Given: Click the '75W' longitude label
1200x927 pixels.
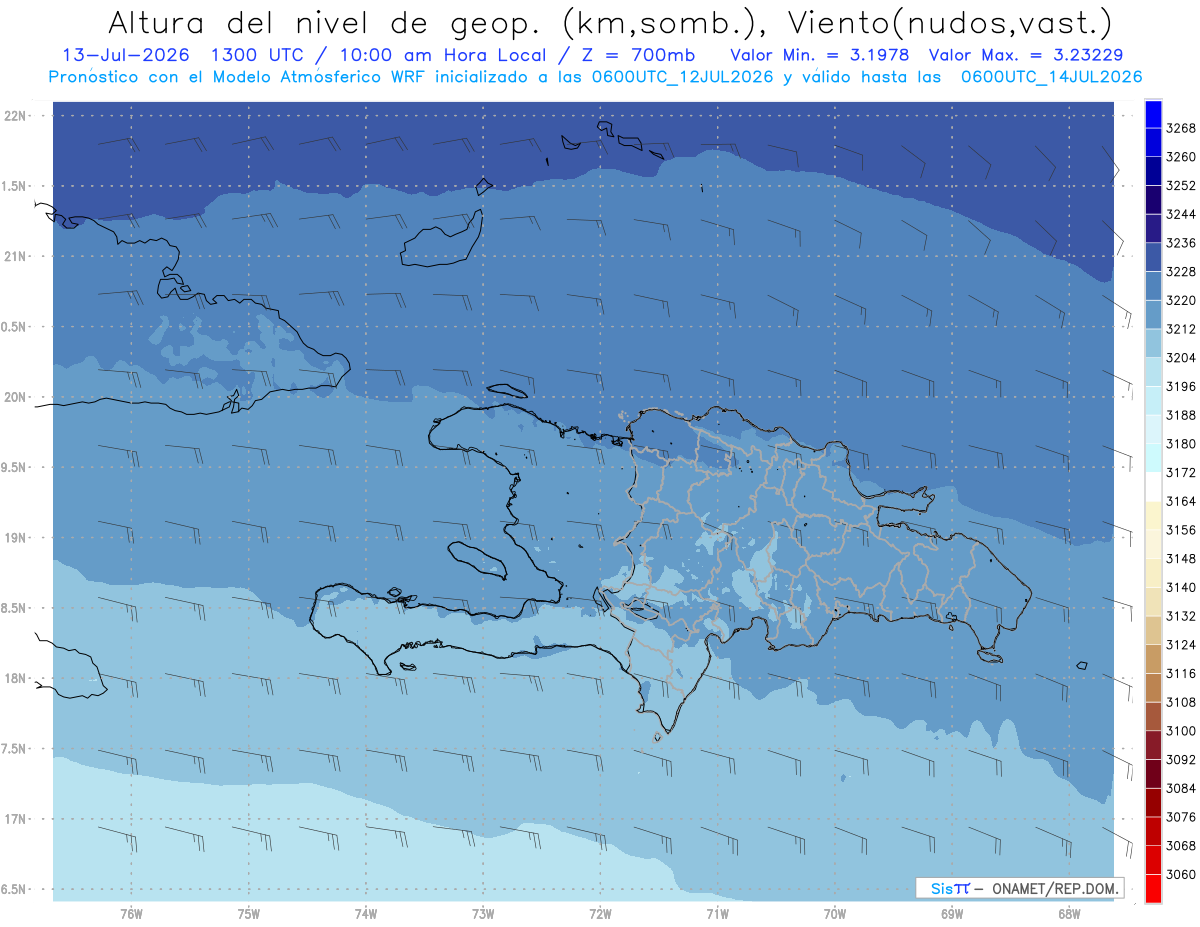Looking at the screenshot, I should point(249,913).
